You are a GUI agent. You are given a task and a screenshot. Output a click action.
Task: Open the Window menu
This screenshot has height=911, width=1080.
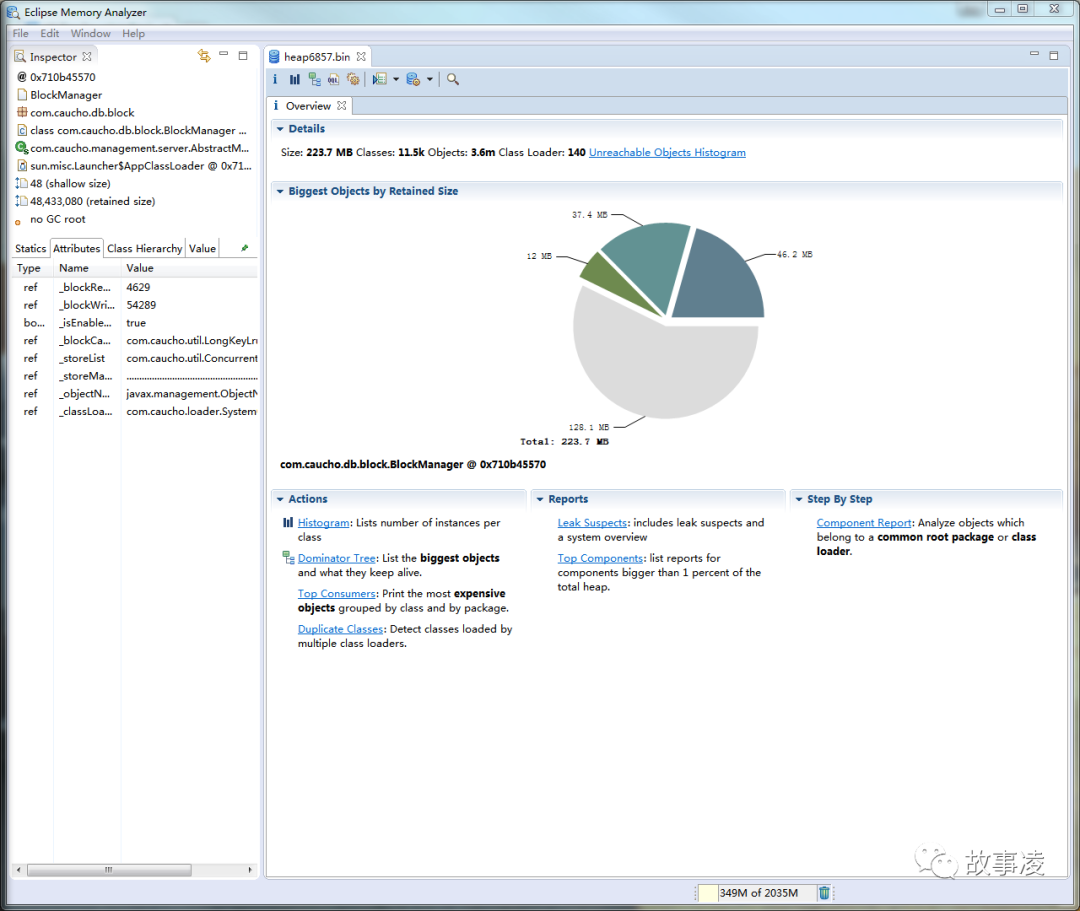(x=90, y=33)
